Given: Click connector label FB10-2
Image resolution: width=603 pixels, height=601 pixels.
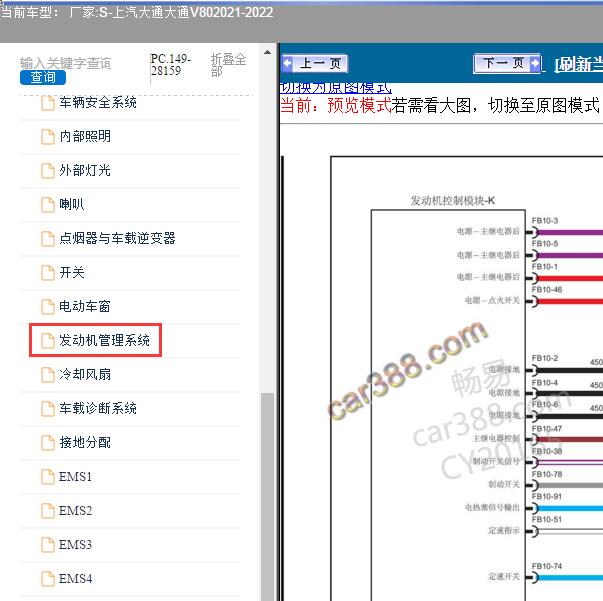Looking at the screenshot, I should pos(545,358).
